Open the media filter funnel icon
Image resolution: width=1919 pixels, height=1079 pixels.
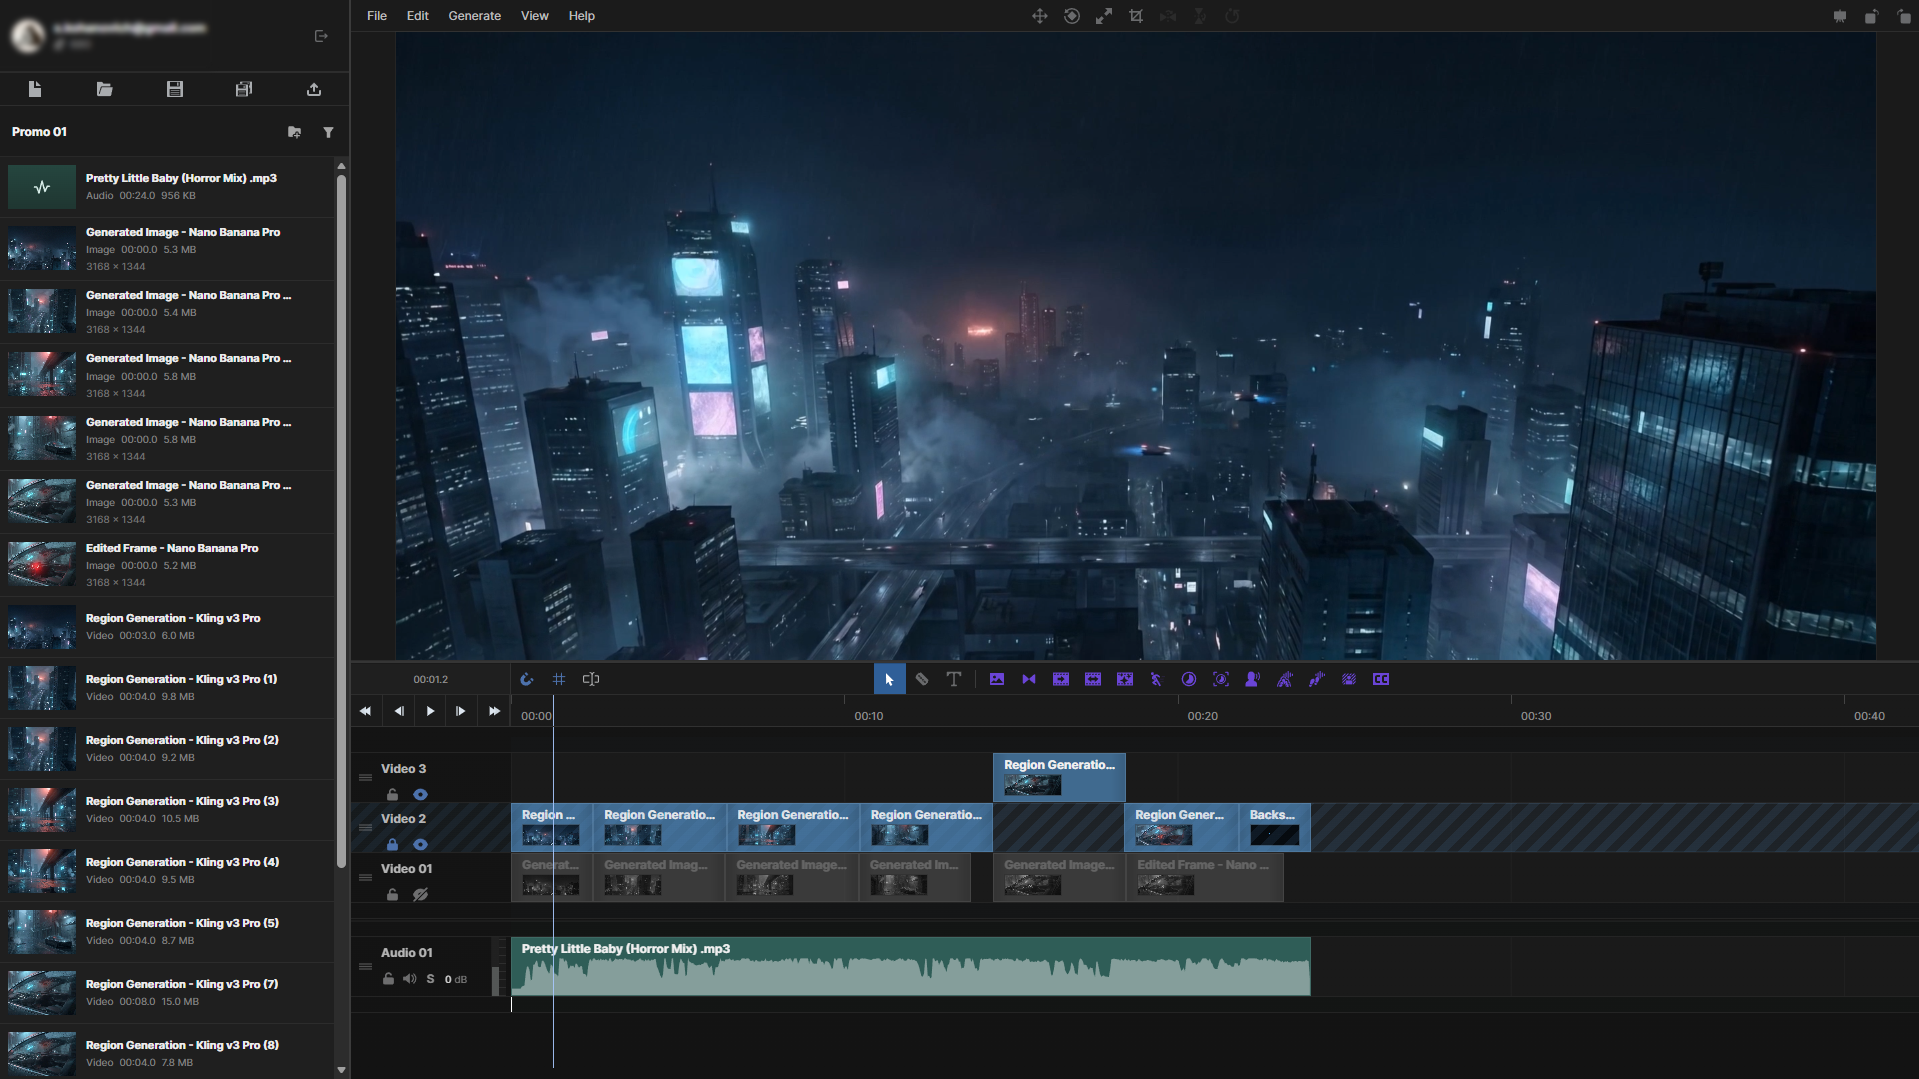(328, 132)
